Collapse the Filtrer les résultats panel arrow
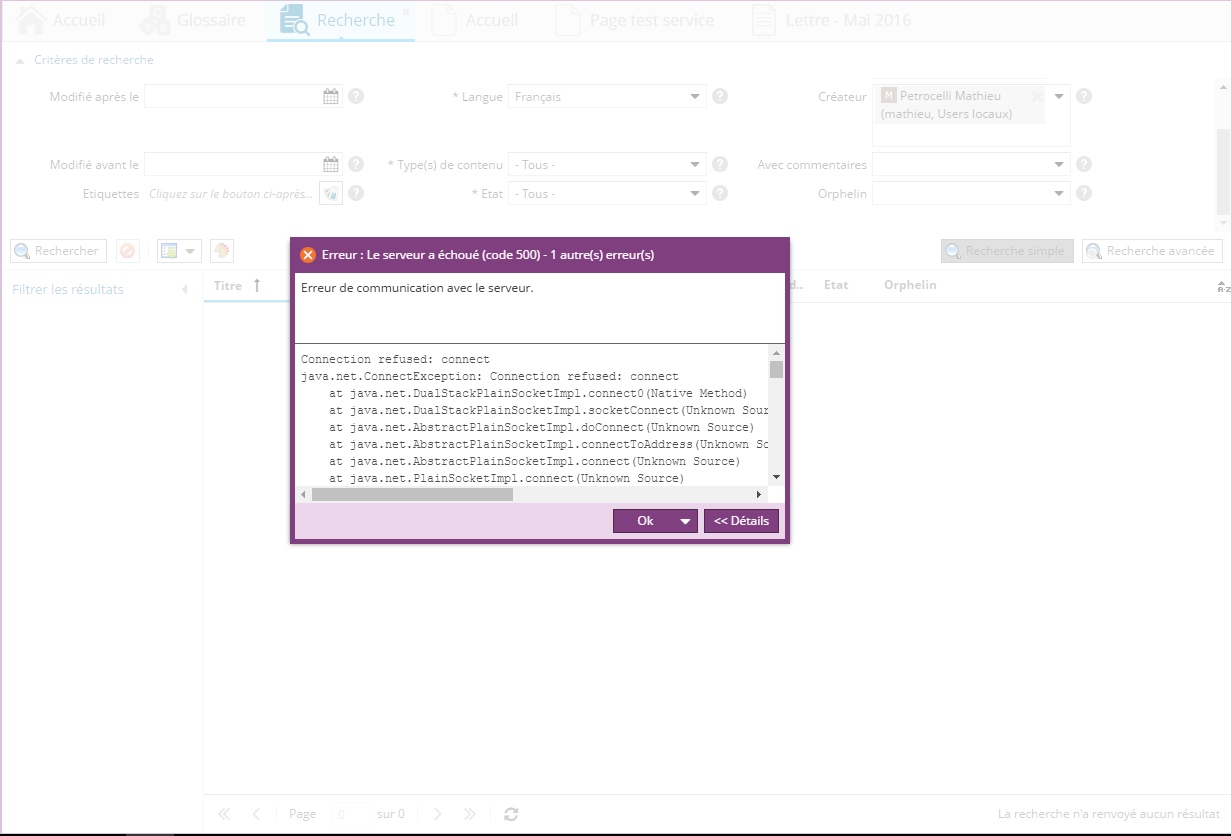The height and width of the screenshot is (836, 1231). click(184, 290)
